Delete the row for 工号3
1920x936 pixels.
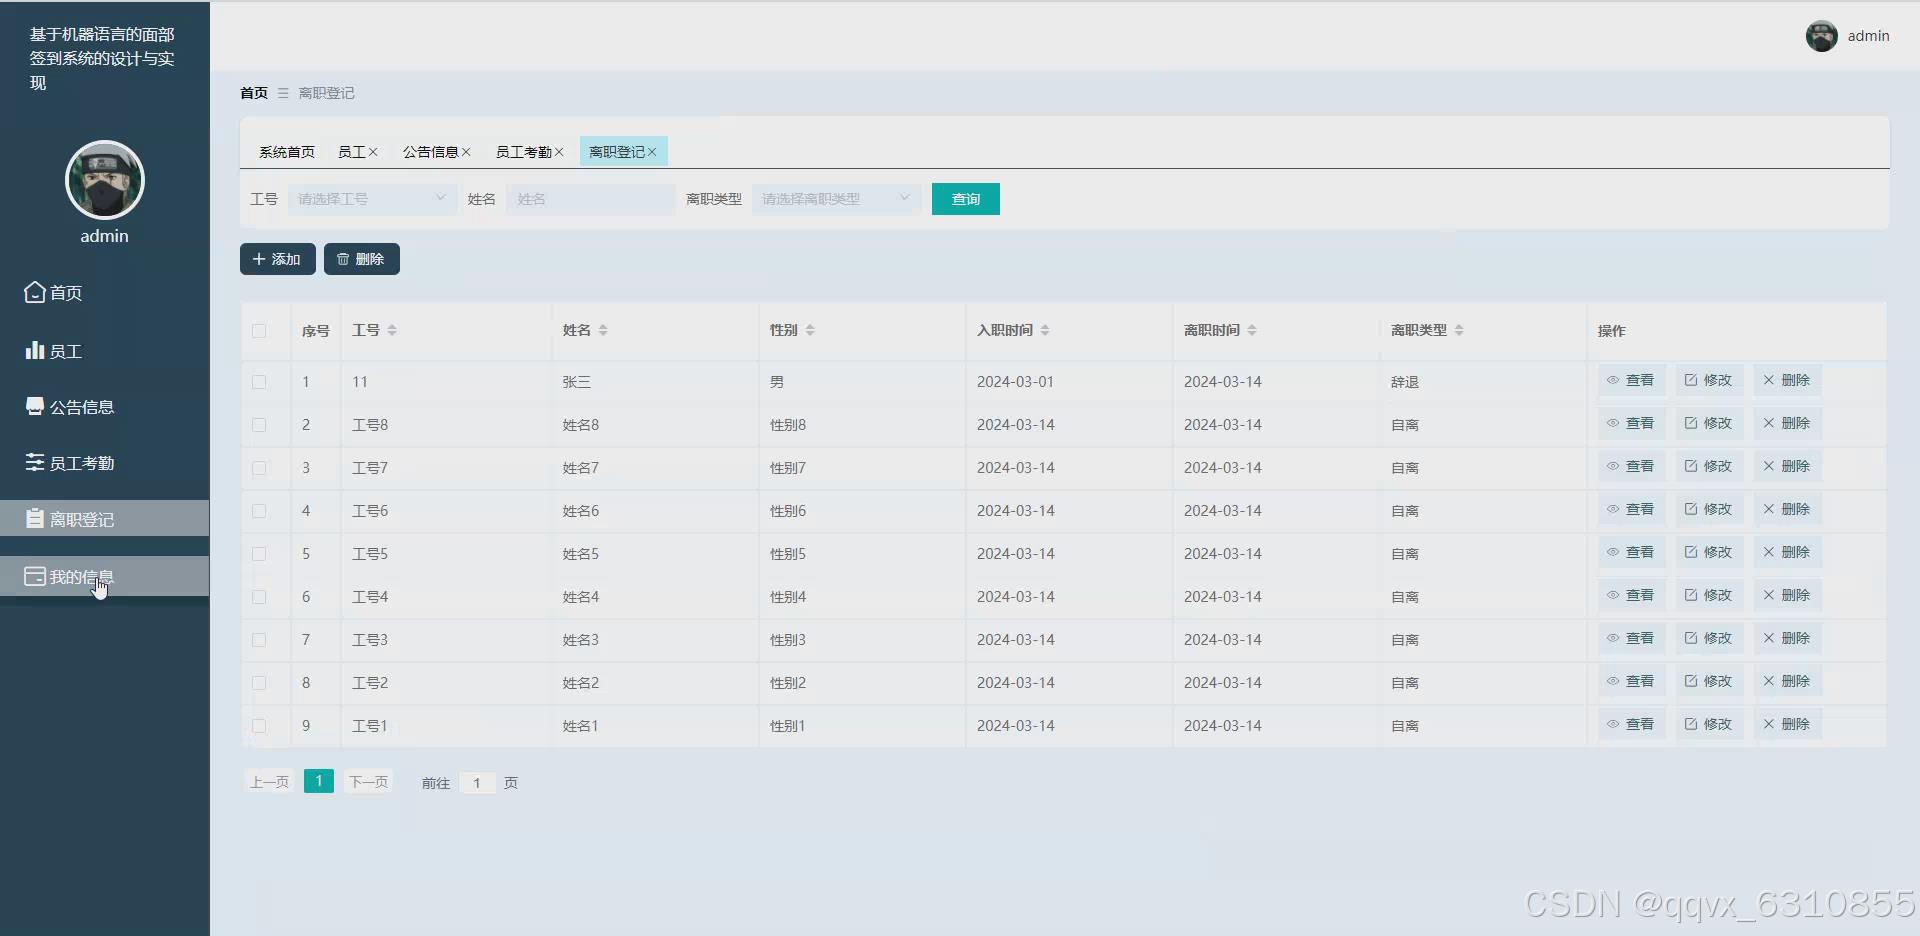point(1787,638)
